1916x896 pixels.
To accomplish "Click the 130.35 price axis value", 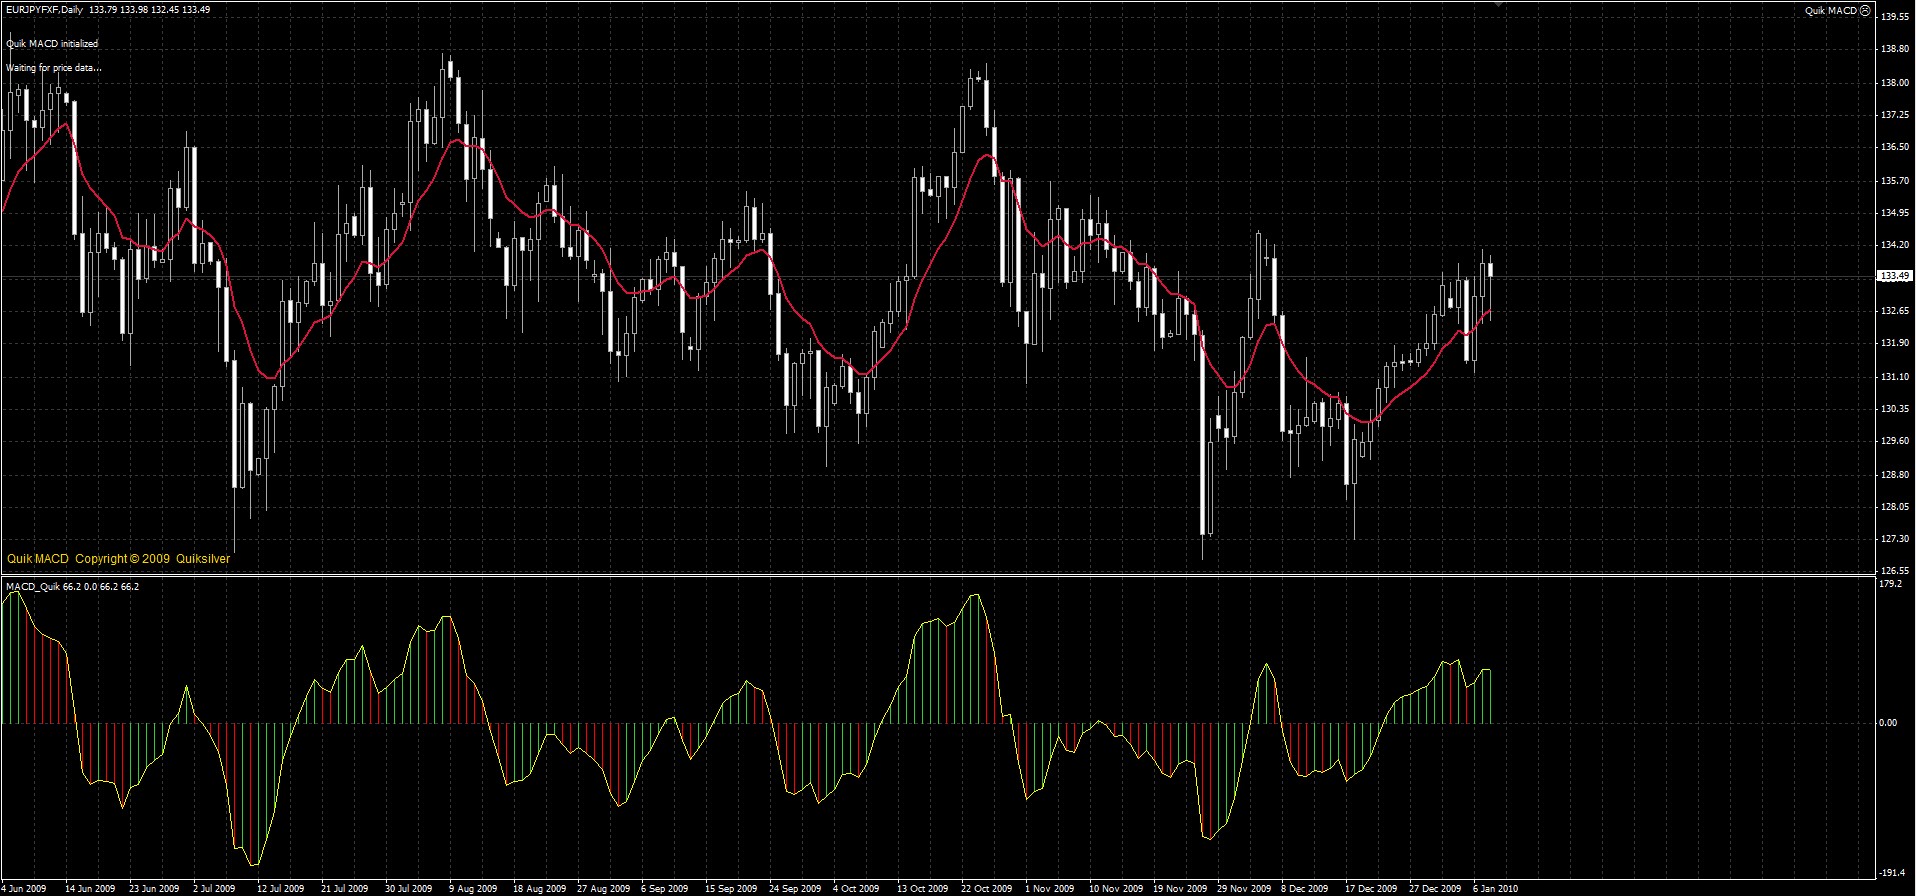I will click(1894, 409).
